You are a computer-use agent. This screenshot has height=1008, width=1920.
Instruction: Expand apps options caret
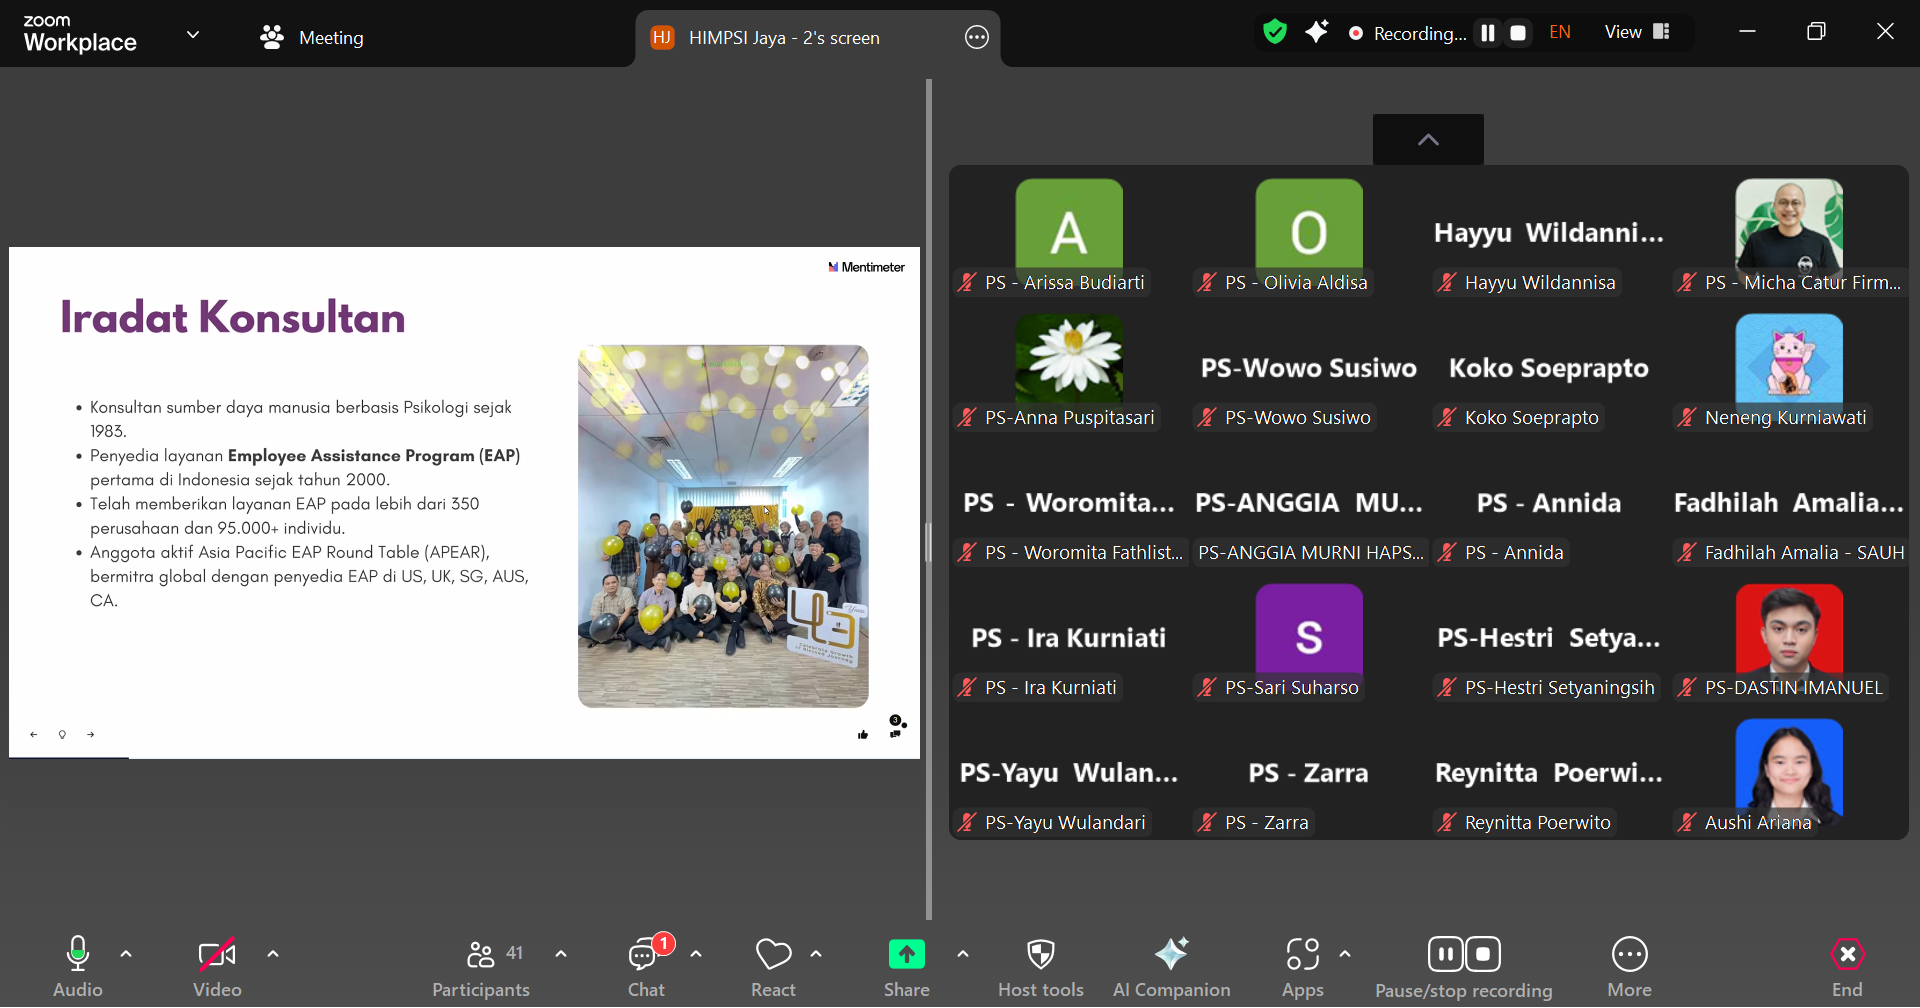1345,954
